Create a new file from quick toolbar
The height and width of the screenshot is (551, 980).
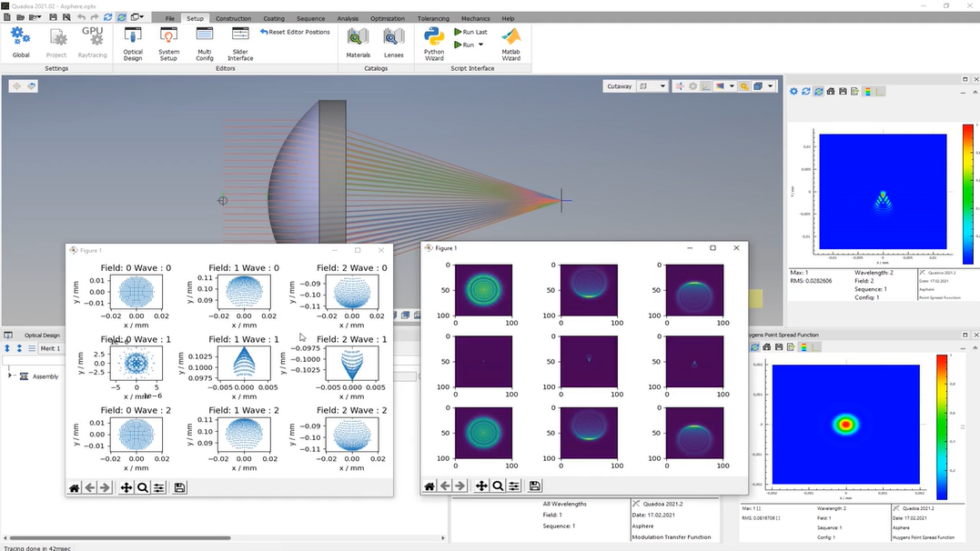[8, 17]
